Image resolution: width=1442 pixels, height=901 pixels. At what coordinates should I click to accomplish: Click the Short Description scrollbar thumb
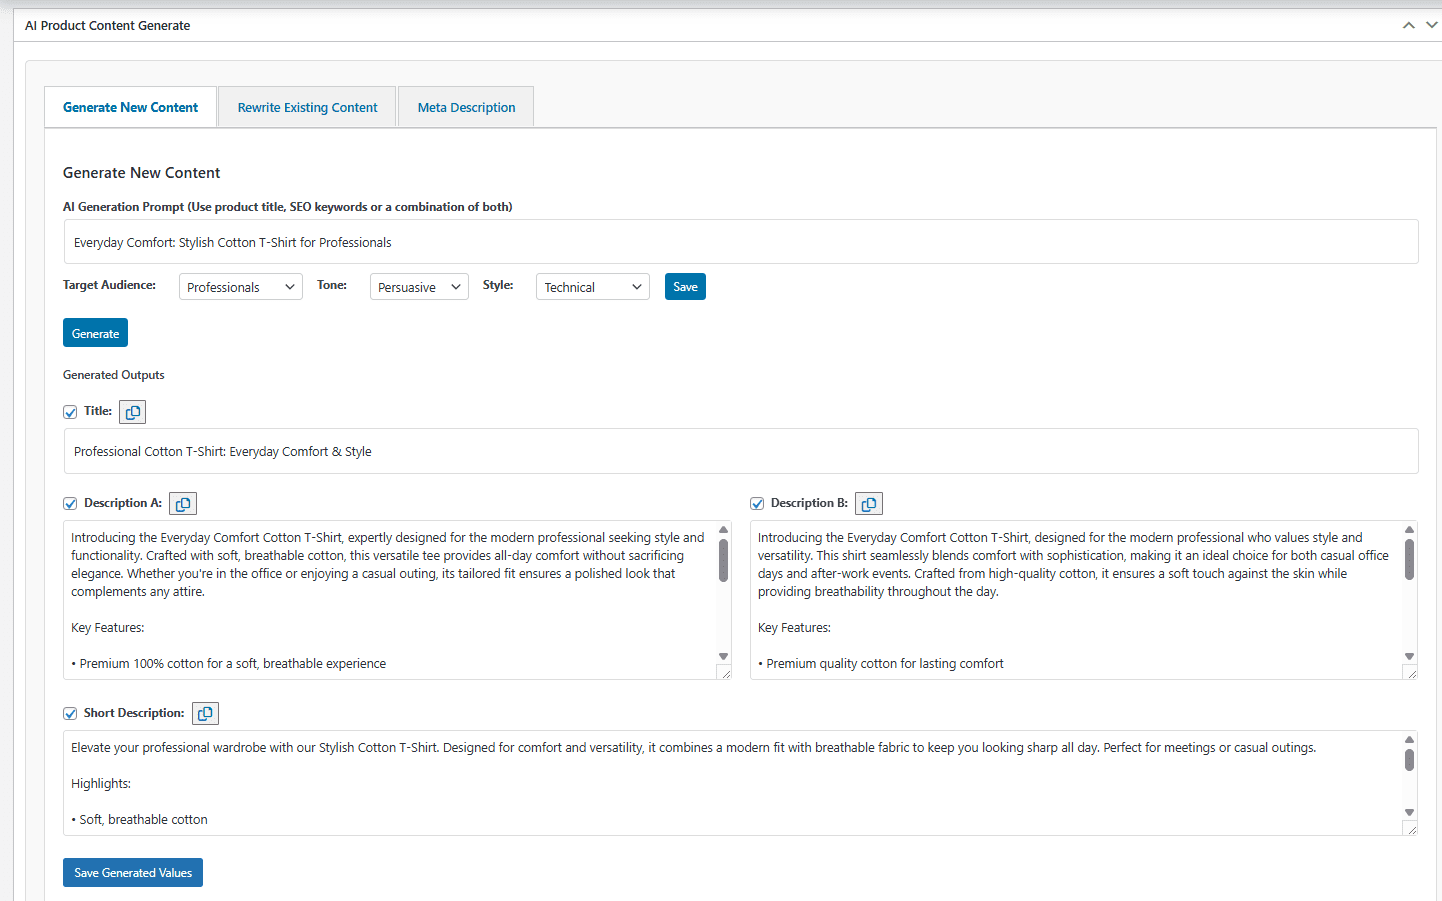point(1409,760)
